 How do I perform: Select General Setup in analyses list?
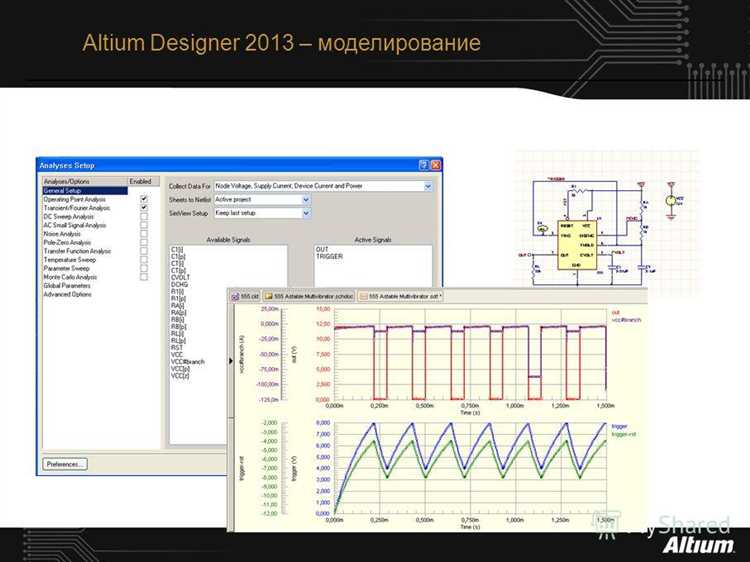(x=85, y=190)
